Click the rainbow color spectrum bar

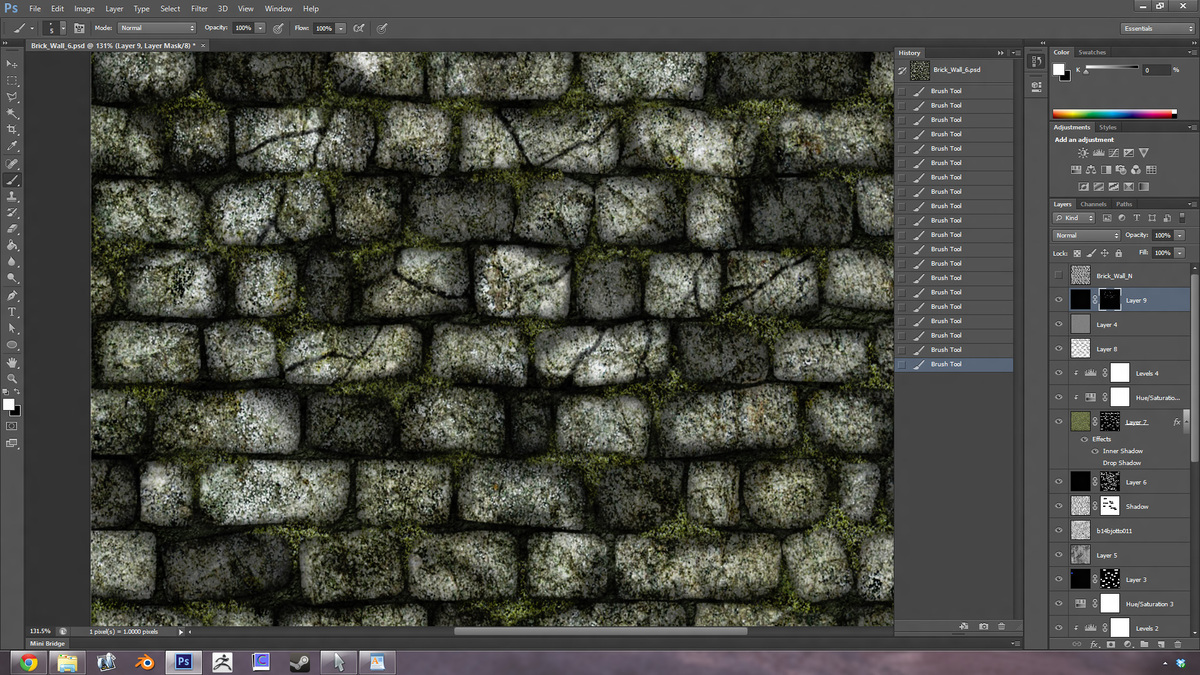(x=1110, y=113)
